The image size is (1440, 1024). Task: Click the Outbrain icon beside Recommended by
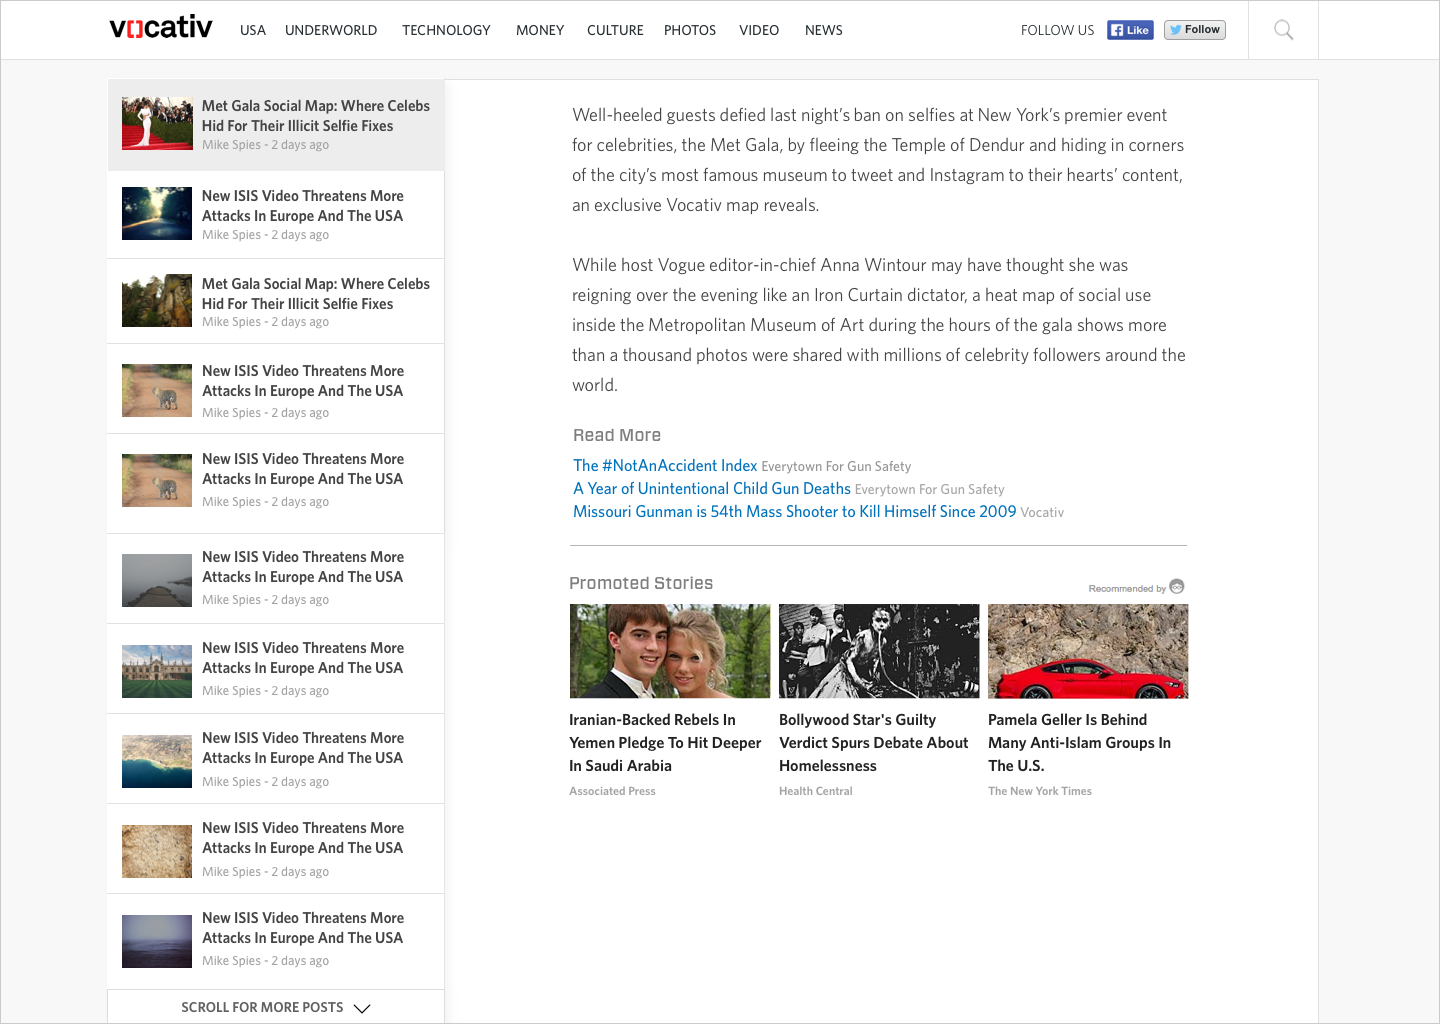point(1177,586)
